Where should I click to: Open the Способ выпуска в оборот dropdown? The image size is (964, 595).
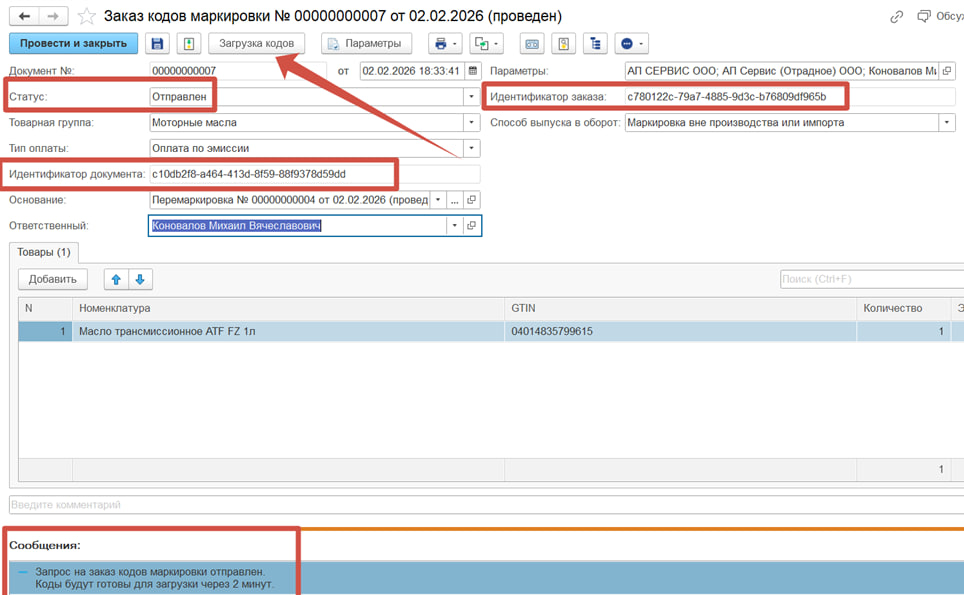946,123
